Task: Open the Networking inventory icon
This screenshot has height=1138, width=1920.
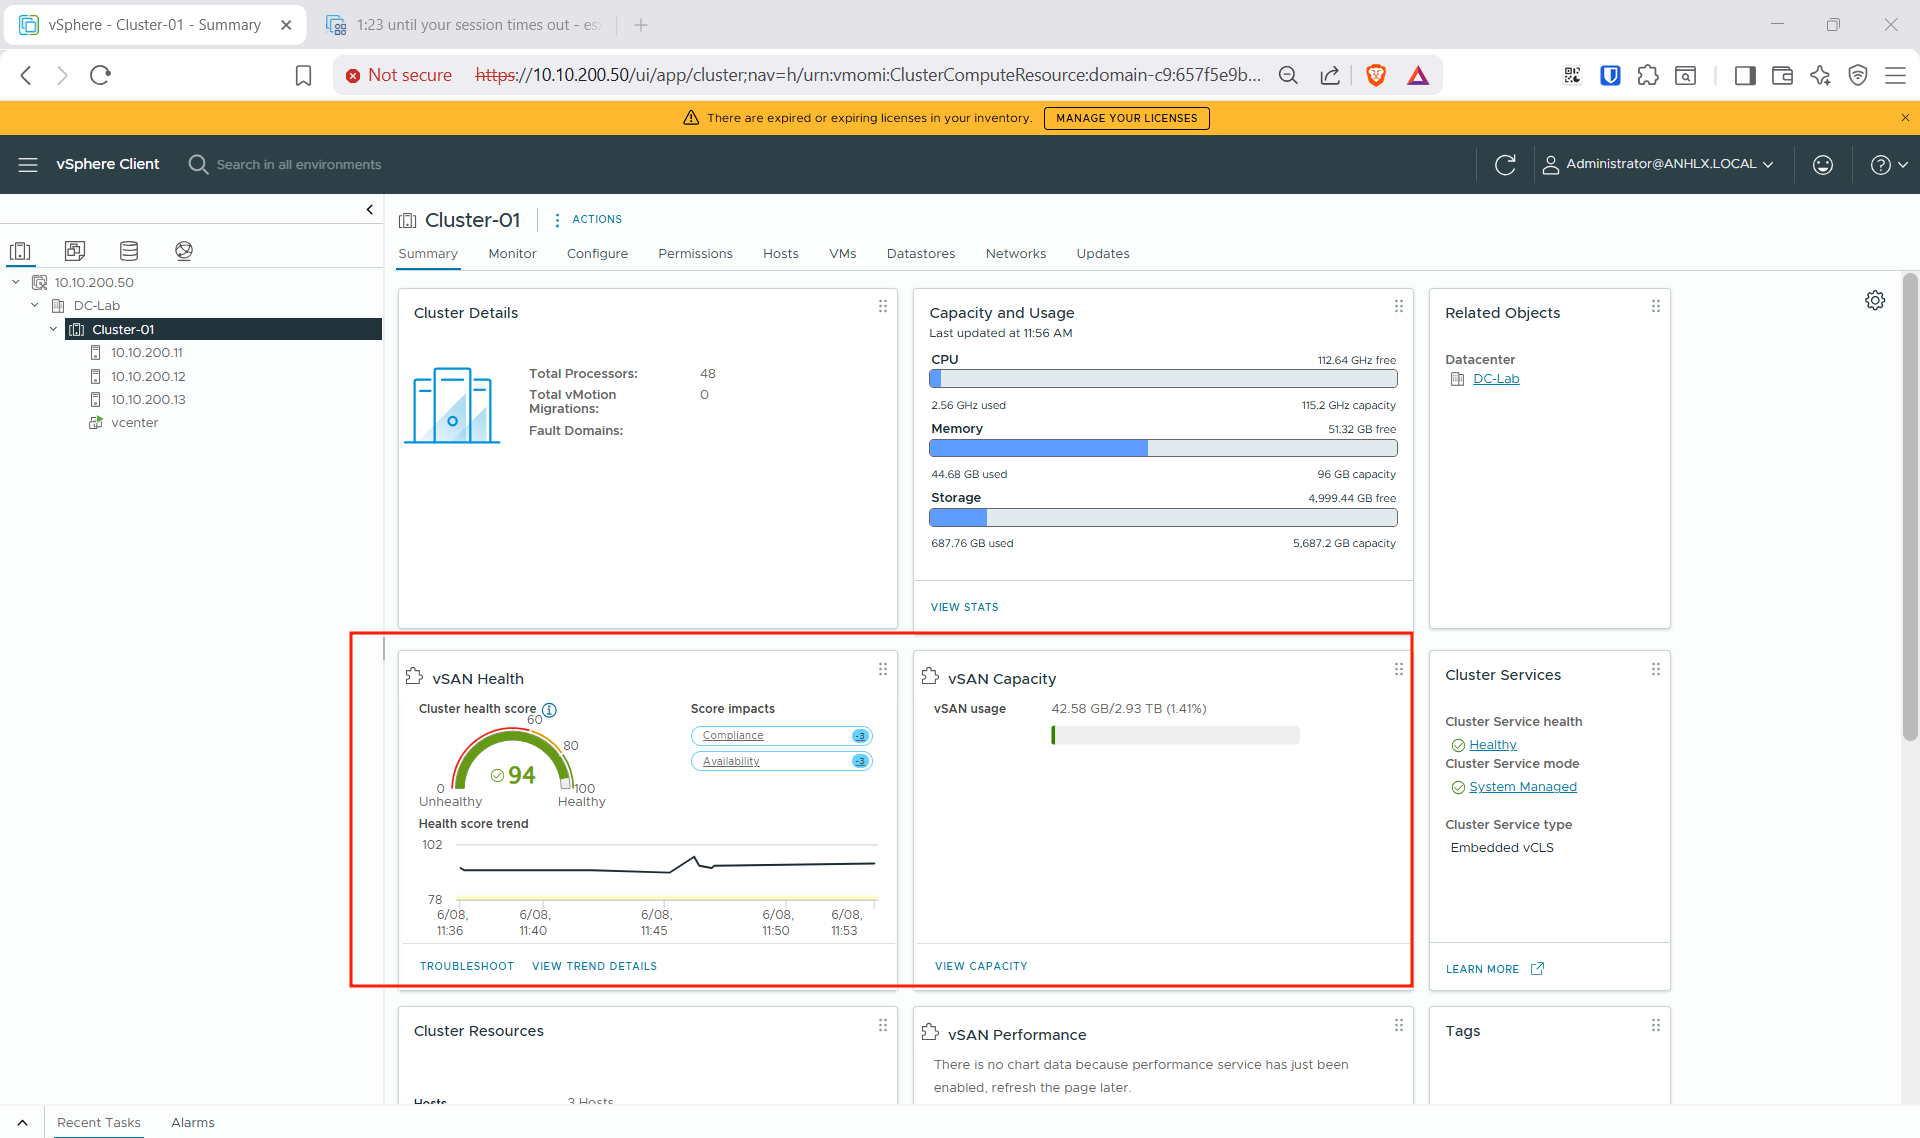Action: pos(184,251)
